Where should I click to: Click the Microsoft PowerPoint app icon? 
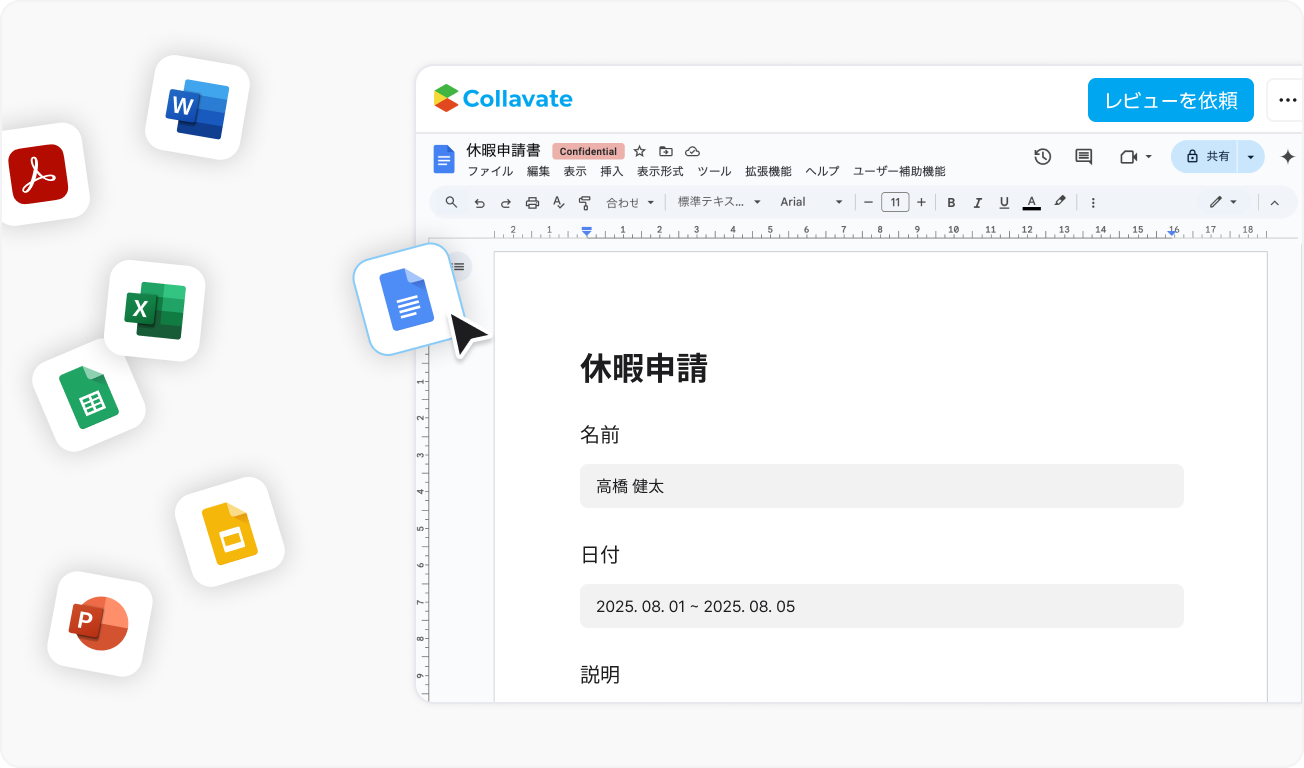click(100, 623)
